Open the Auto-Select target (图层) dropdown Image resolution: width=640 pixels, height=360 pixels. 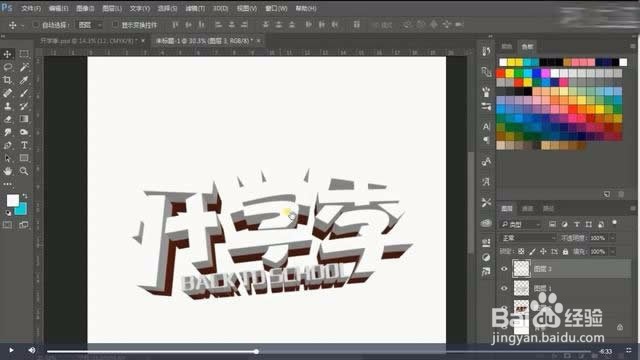coord(90,25)
